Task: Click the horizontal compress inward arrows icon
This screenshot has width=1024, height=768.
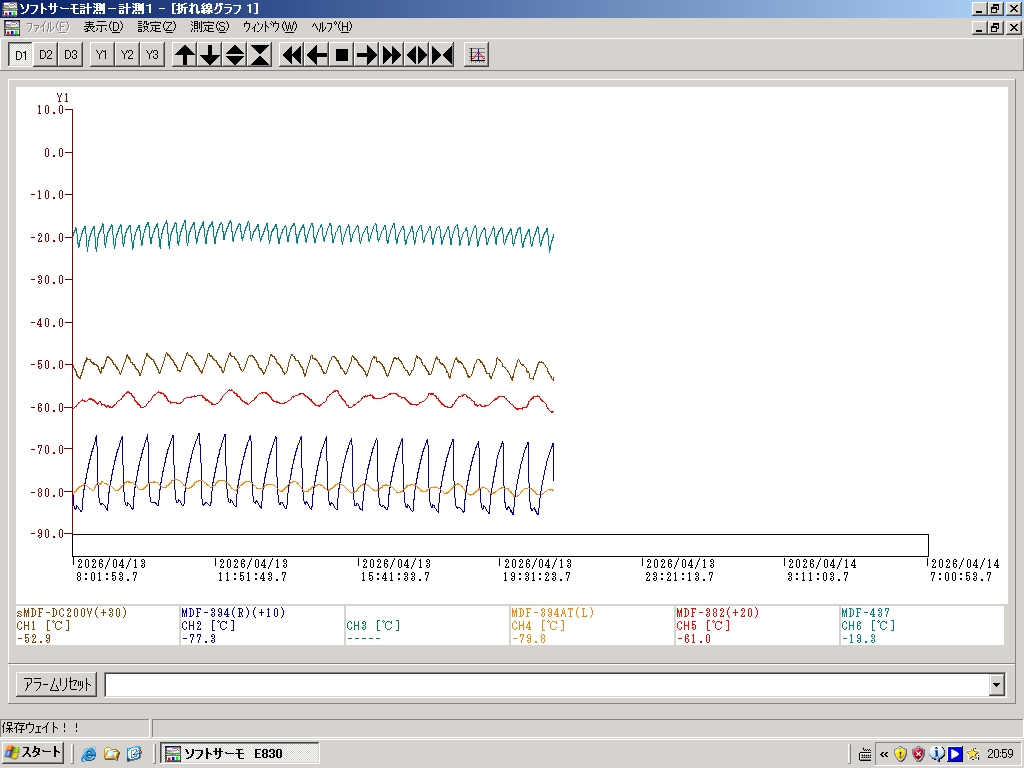Action: pos(442,55)
